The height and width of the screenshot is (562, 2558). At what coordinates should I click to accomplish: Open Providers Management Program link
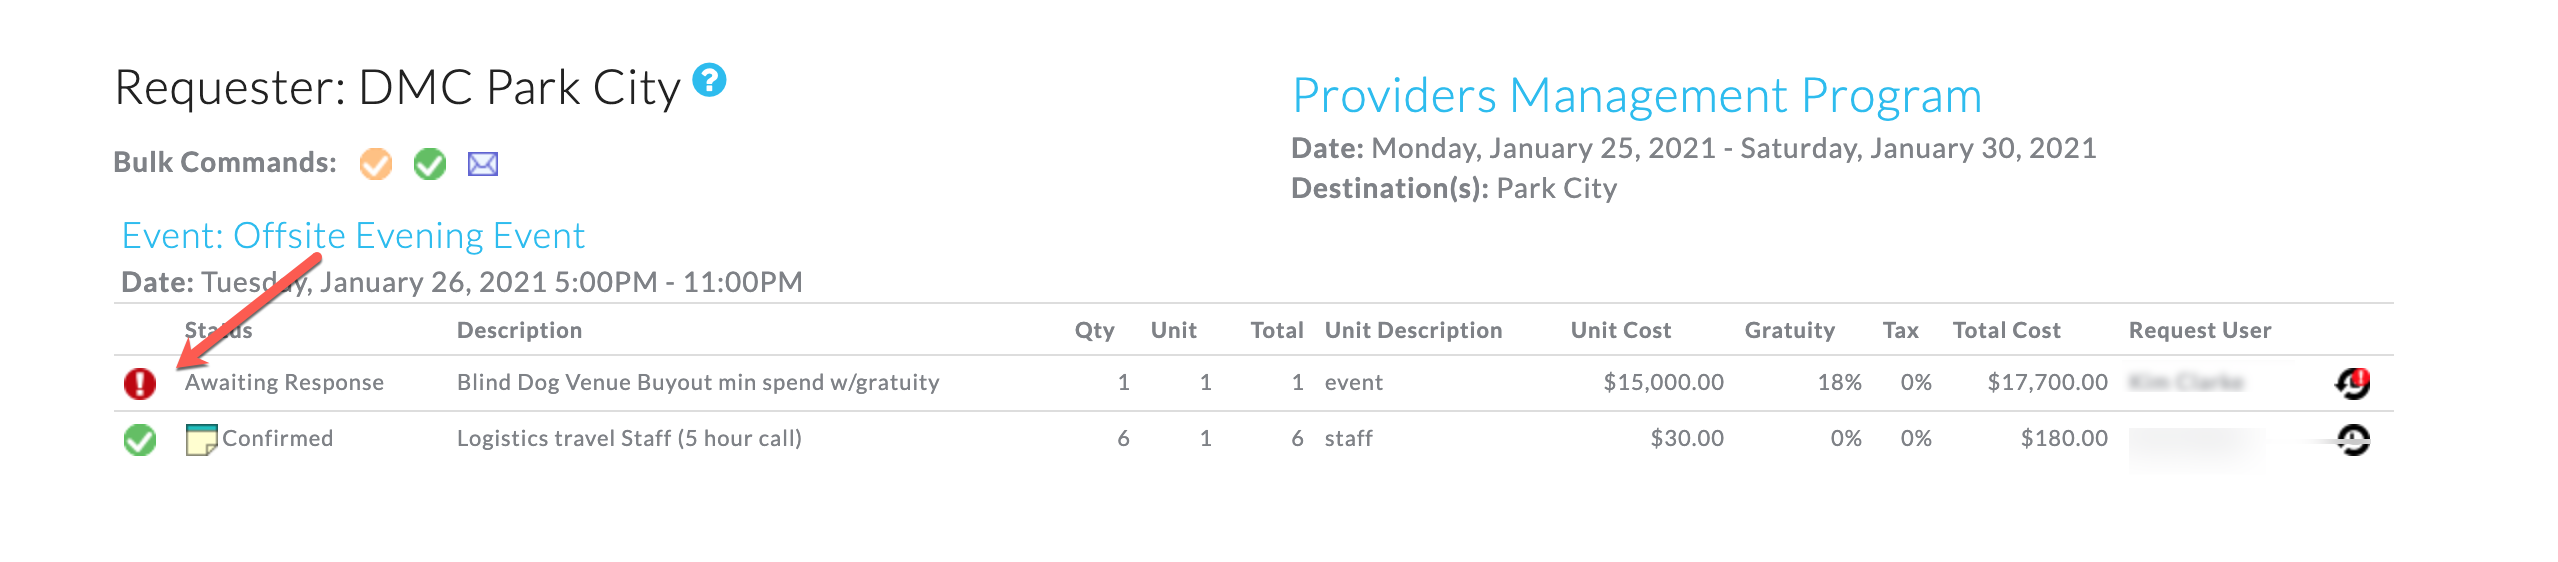pos(1637,96)
